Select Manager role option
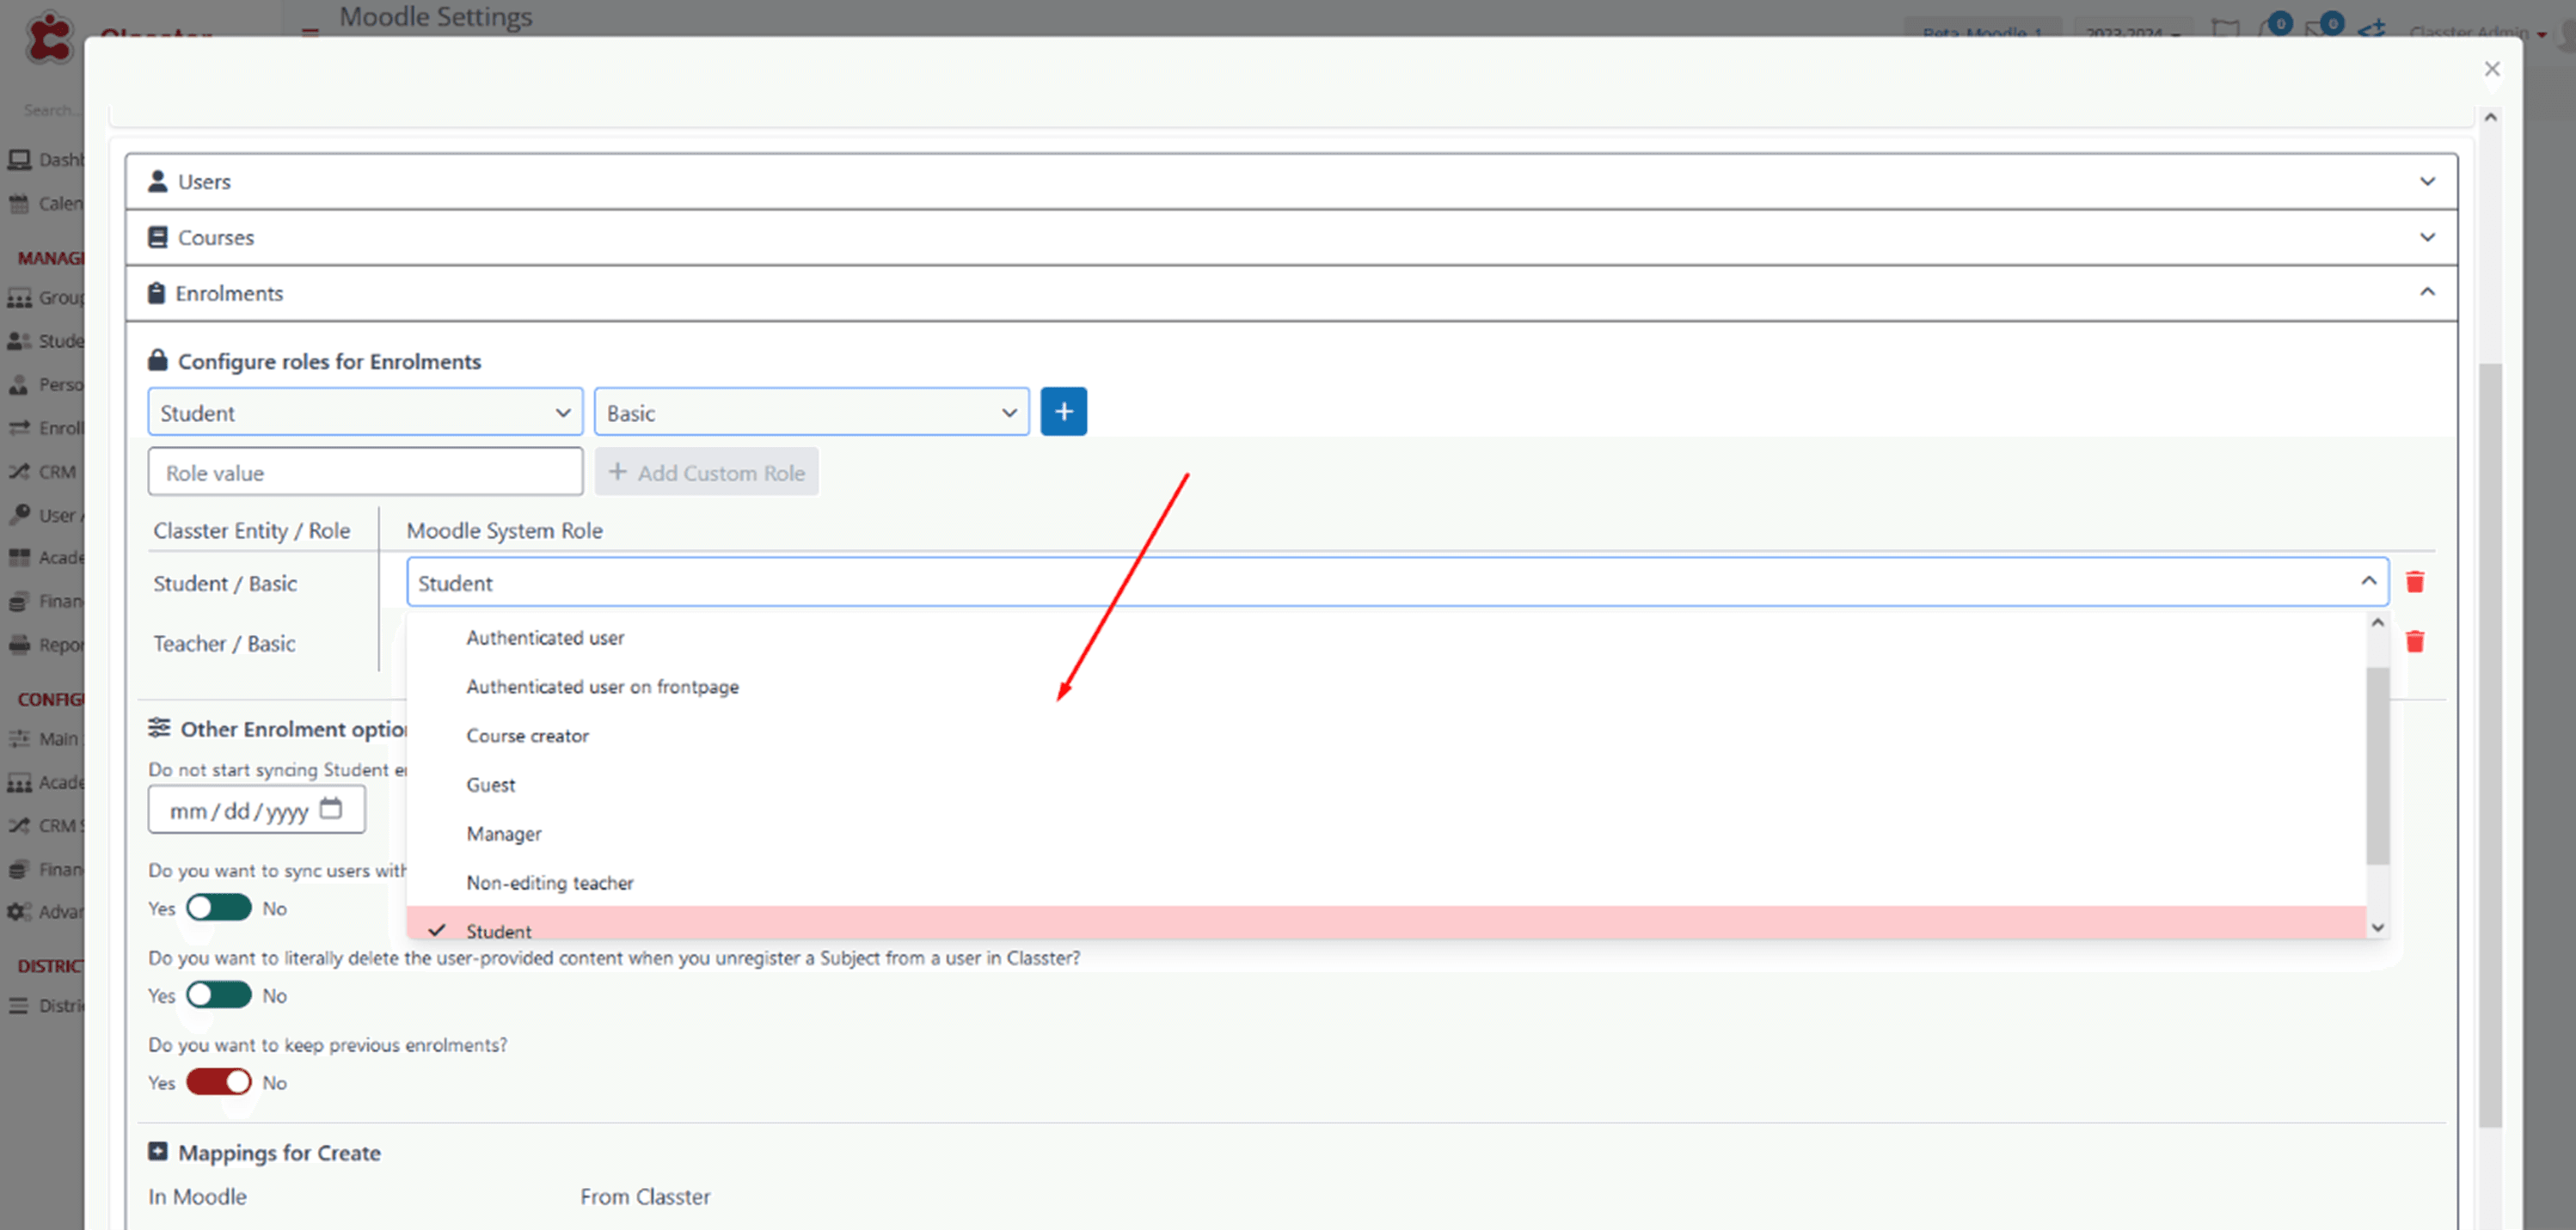The width and height of the screenshot is (2576, 1230). point(1386,833)
